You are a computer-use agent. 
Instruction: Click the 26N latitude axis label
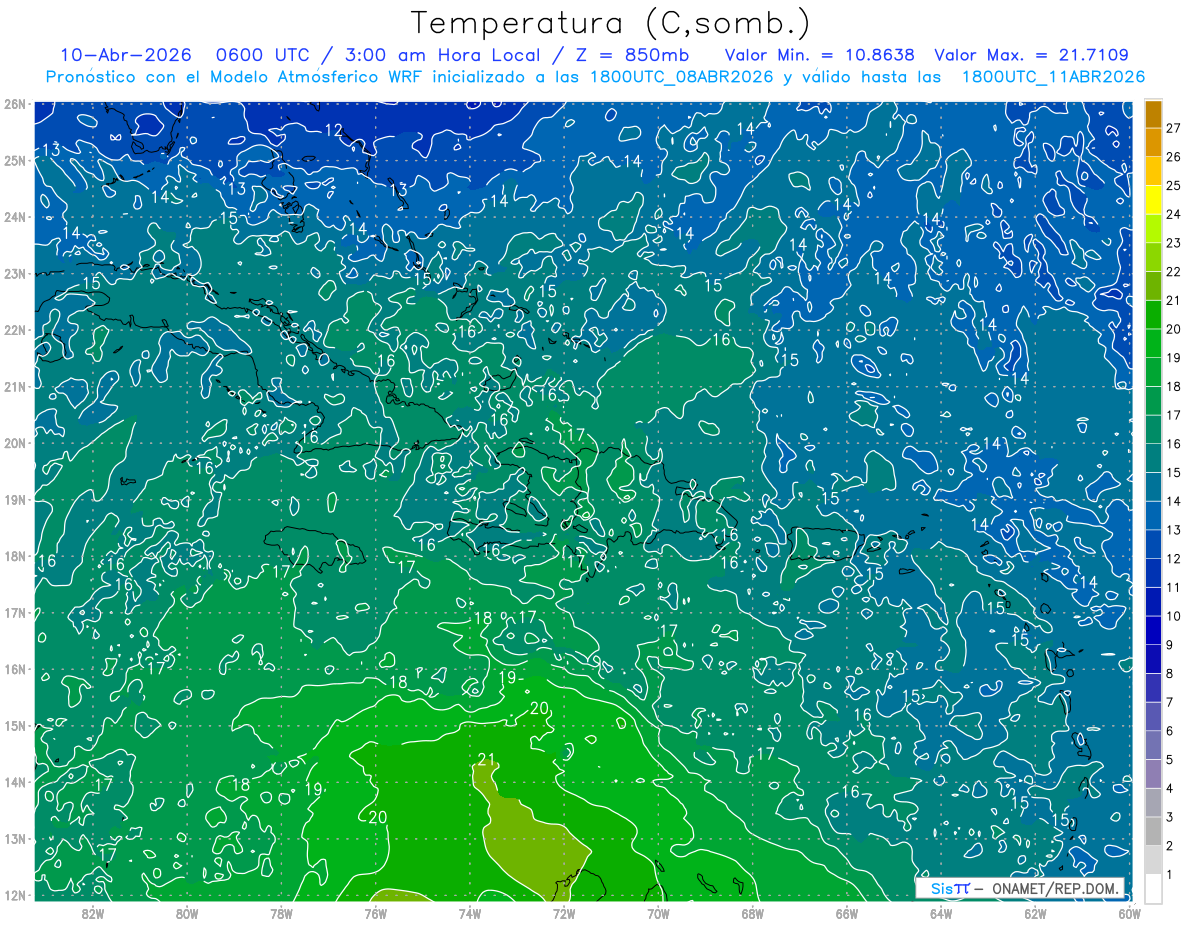point(15,104)
